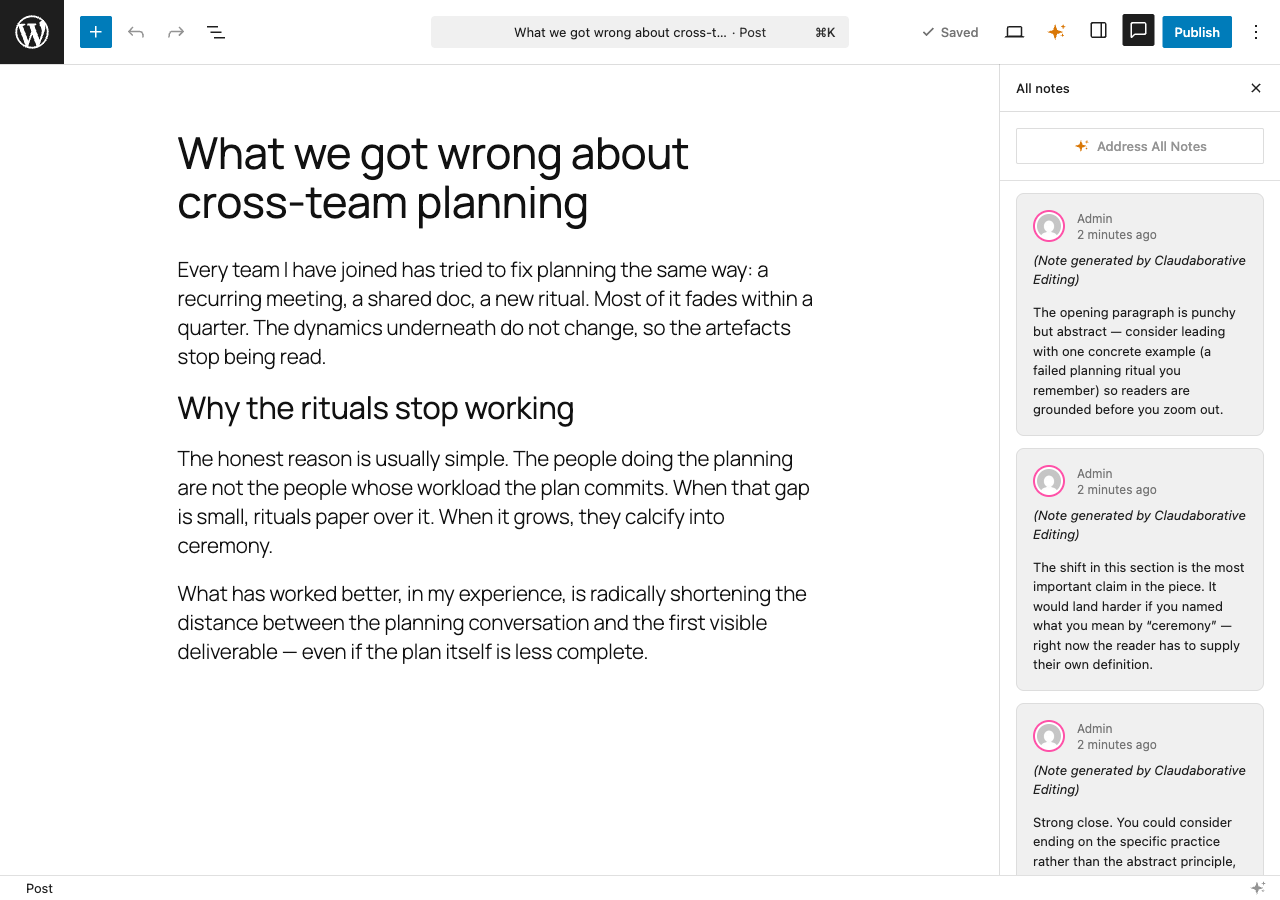The image size is (1280, 900).
Task: Undo the last change
Action: tap(136, 31)
